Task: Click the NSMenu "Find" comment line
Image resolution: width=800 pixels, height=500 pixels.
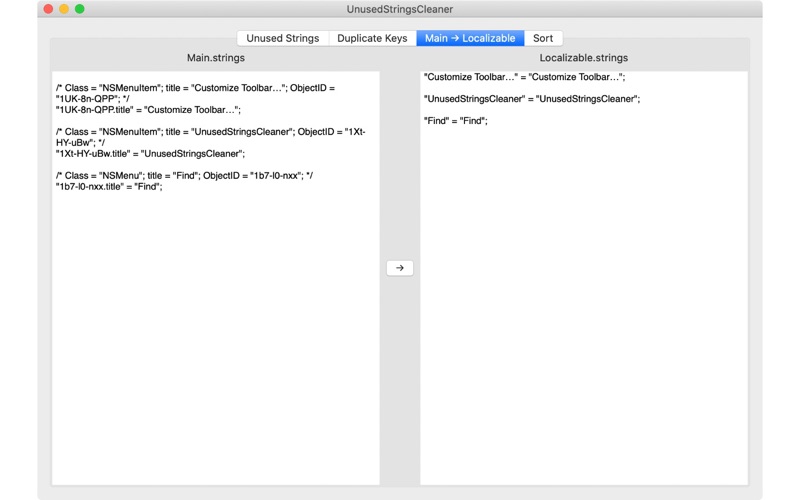Action: point(184,176)
